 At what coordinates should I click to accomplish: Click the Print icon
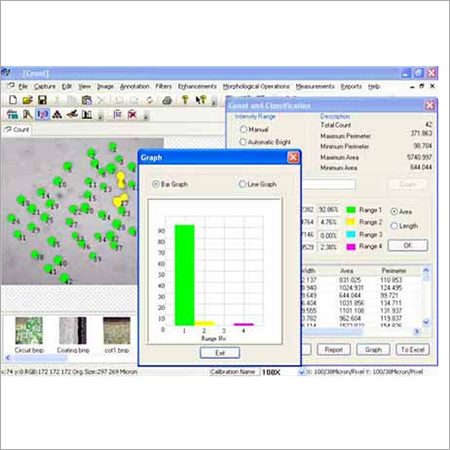point(167,100)
